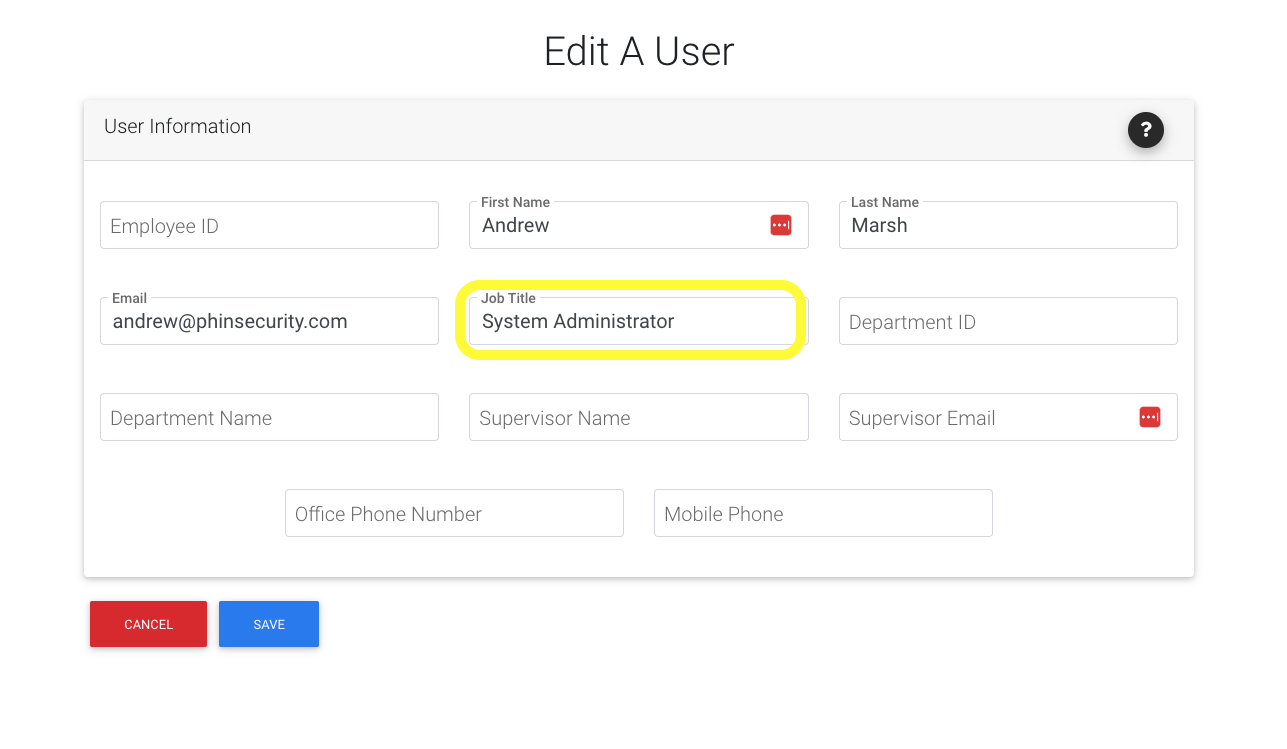1287x749 pixels.
Task: Click the Supervisor Name input field
Action: (x=638, y=417)
